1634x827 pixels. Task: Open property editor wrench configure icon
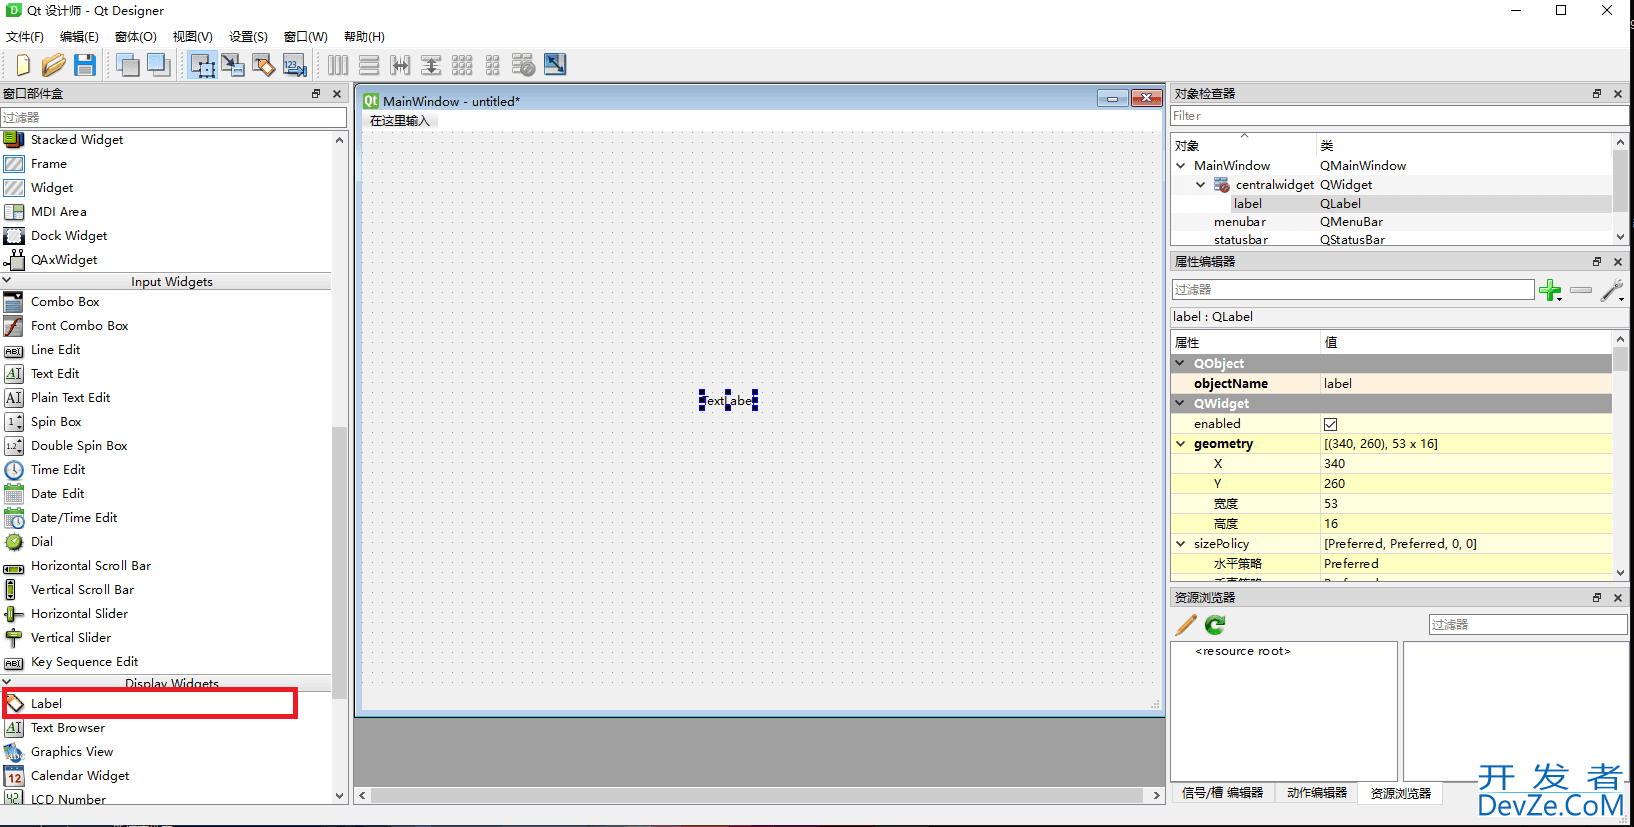pyautogui.click(x=1612, y=290)
